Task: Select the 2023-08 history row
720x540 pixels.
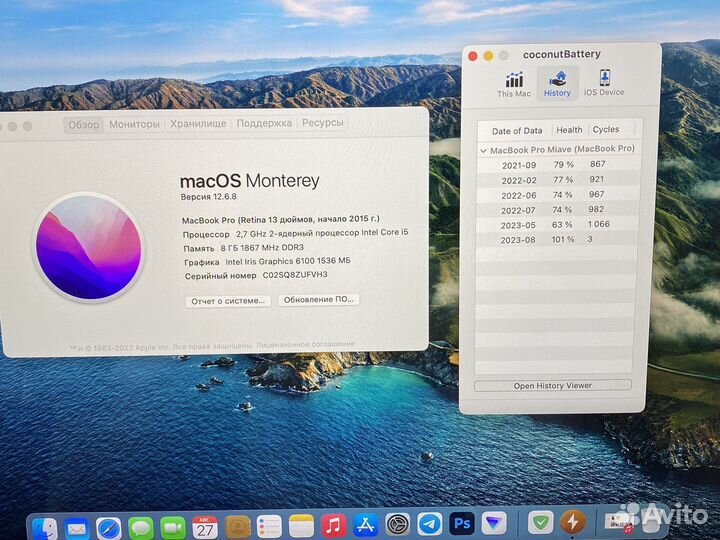Action: coord(557,240)
